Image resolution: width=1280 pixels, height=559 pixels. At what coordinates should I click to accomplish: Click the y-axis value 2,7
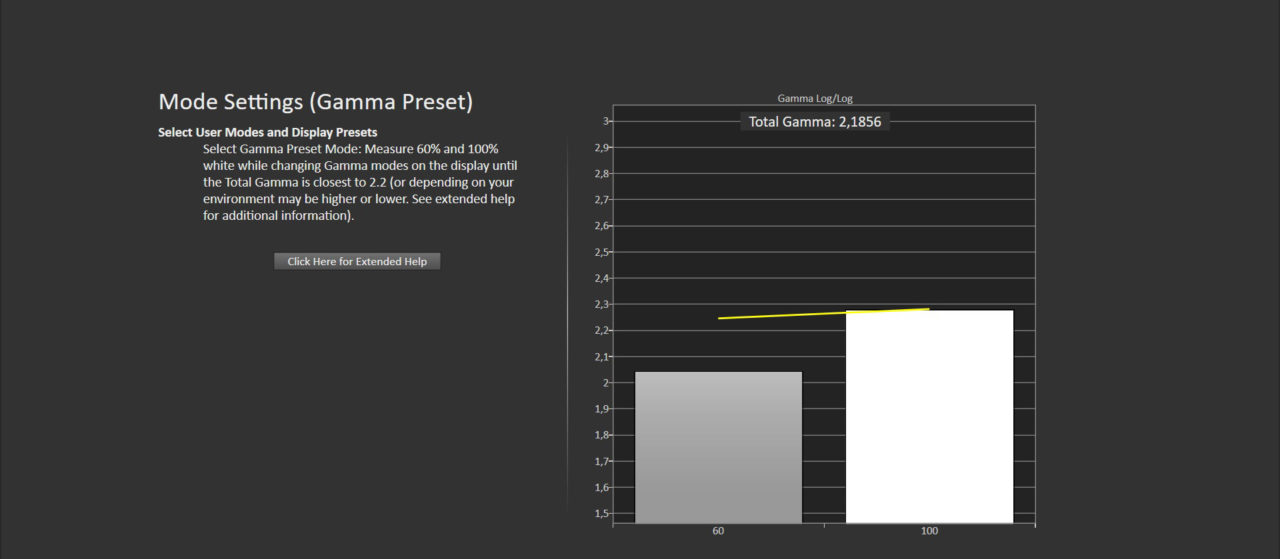(x=600, y=200)
